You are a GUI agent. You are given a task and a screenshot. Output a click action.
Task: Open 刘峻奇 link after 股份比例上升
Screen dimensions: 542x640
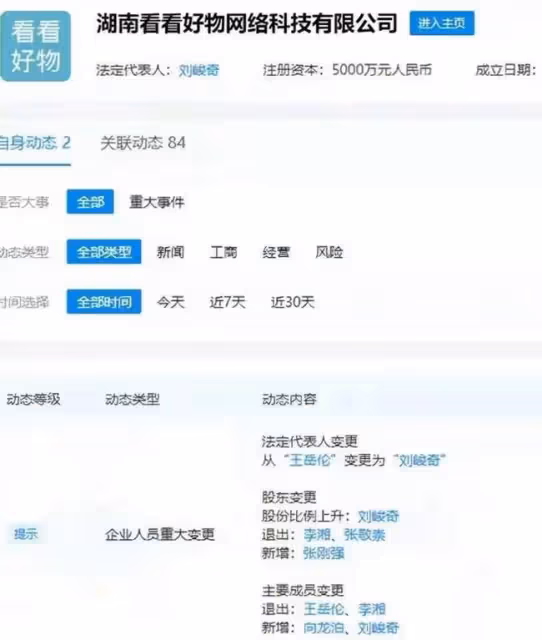pos(378,516)
